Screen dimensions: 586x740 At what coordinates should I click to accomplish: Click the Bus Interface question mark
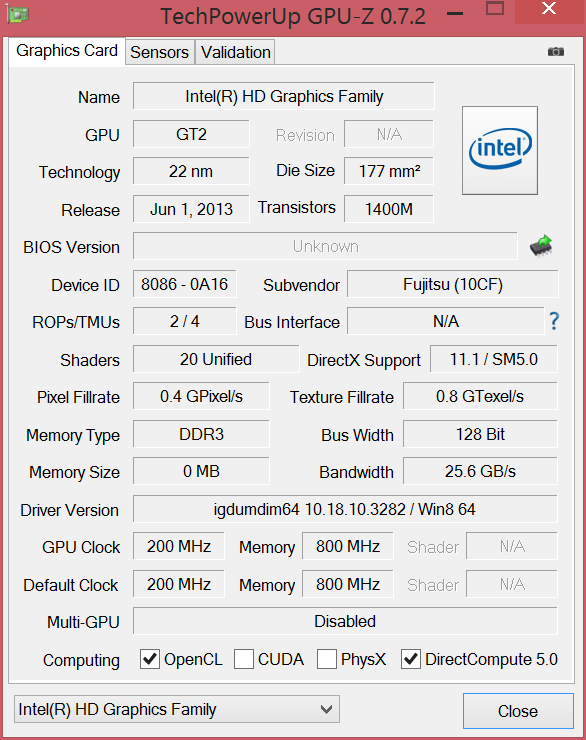[554, 321]
